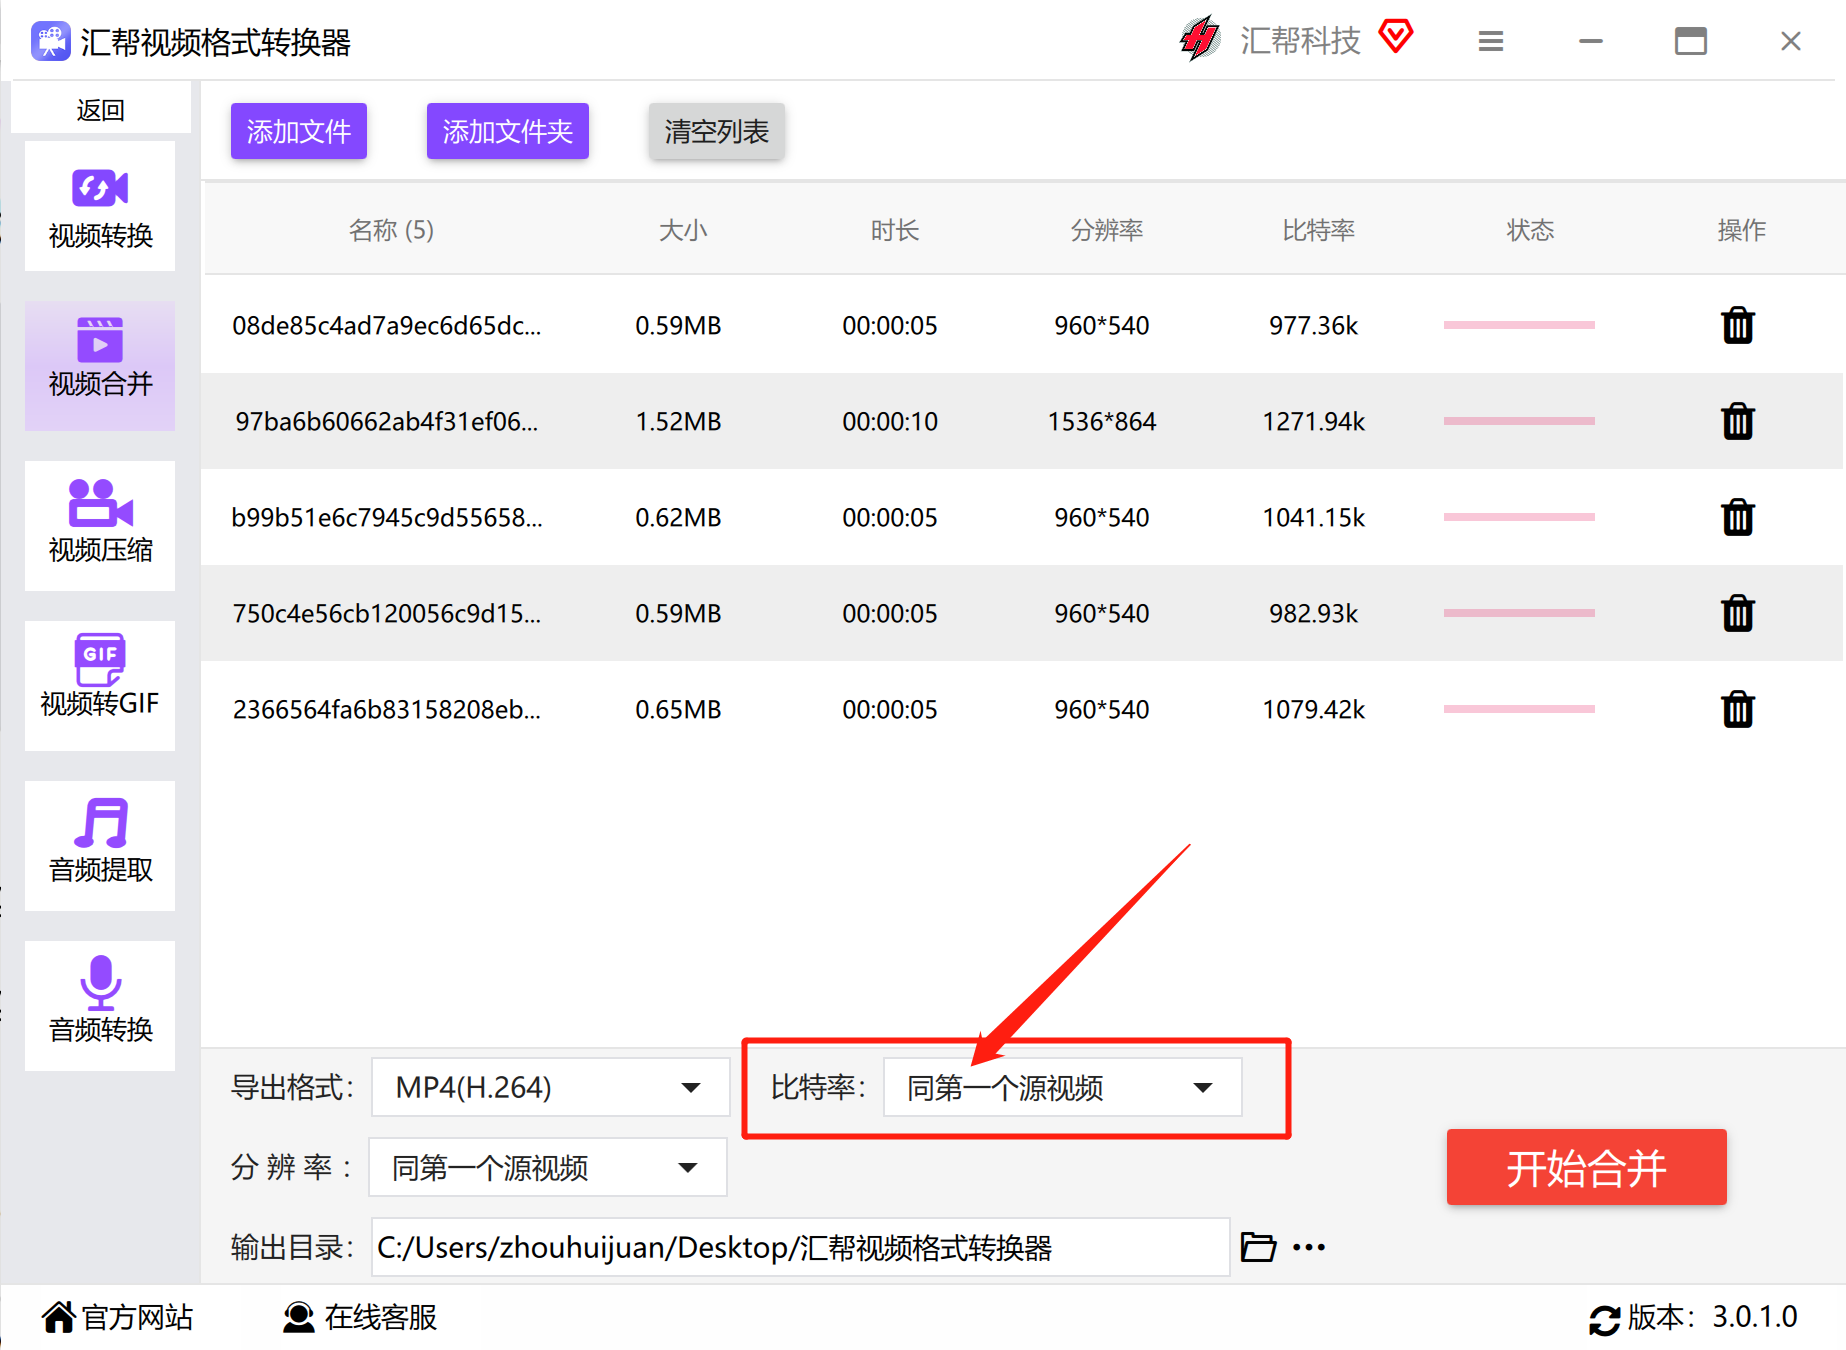Maximize the converter window
Screen dimensions: 1846x1350
tap(1691, 41)
